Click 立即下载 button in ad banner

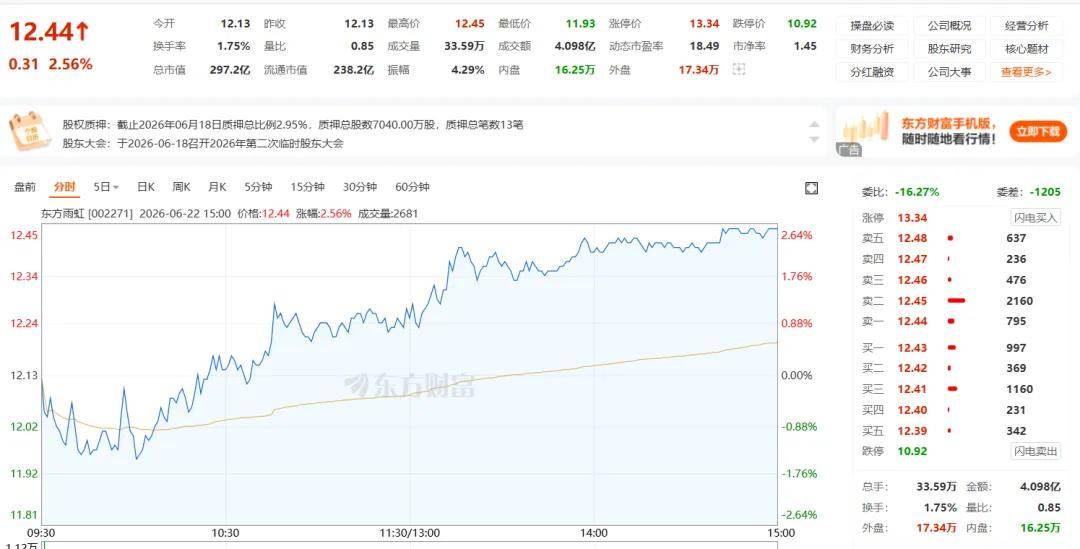(x=1038, y=131)
